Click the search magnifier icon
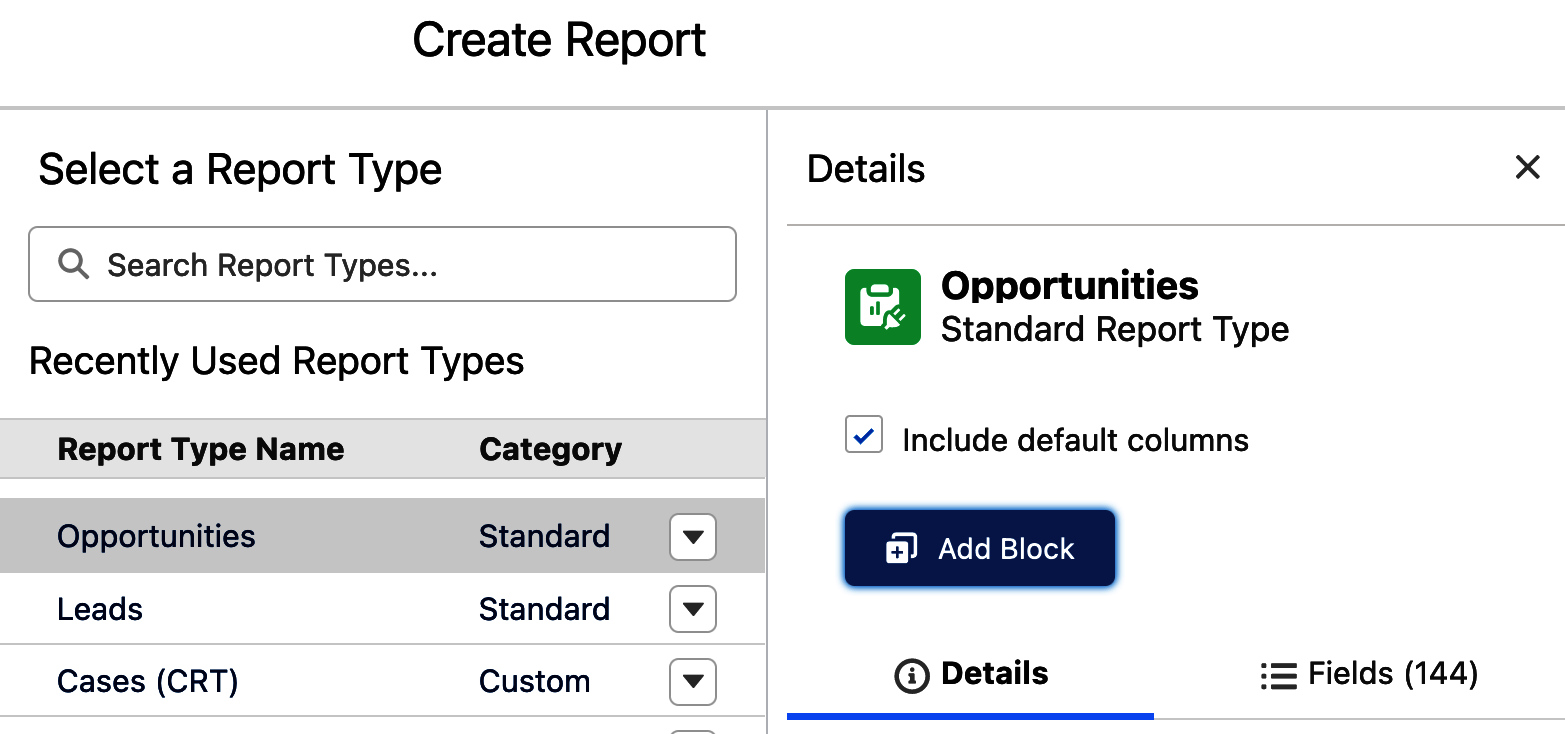This screenshot has height=734, width=1565. point(73,264)
